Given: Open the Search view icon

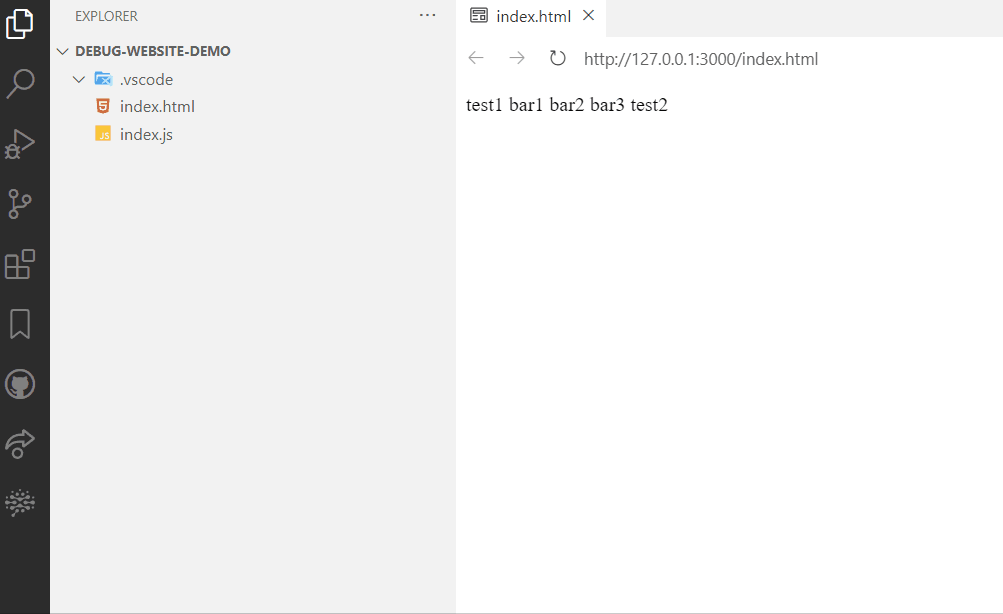Looking at the screenshot, I should (20, 84).
